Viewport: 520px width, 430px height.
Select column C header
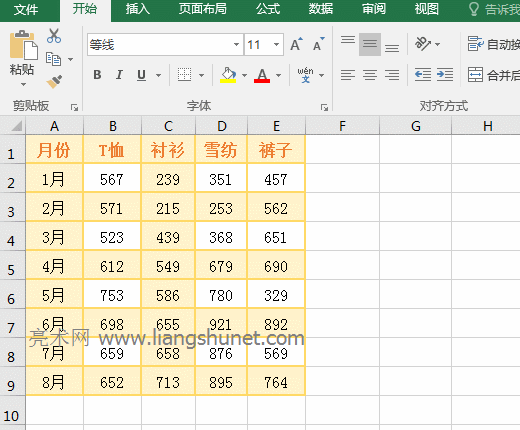168,126
